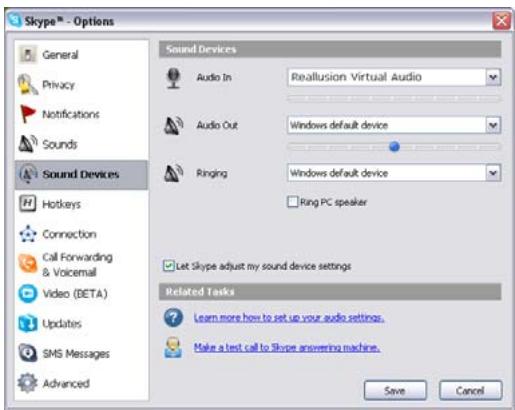Save the sound device options
Screen dimensions: 515x410
395,390
